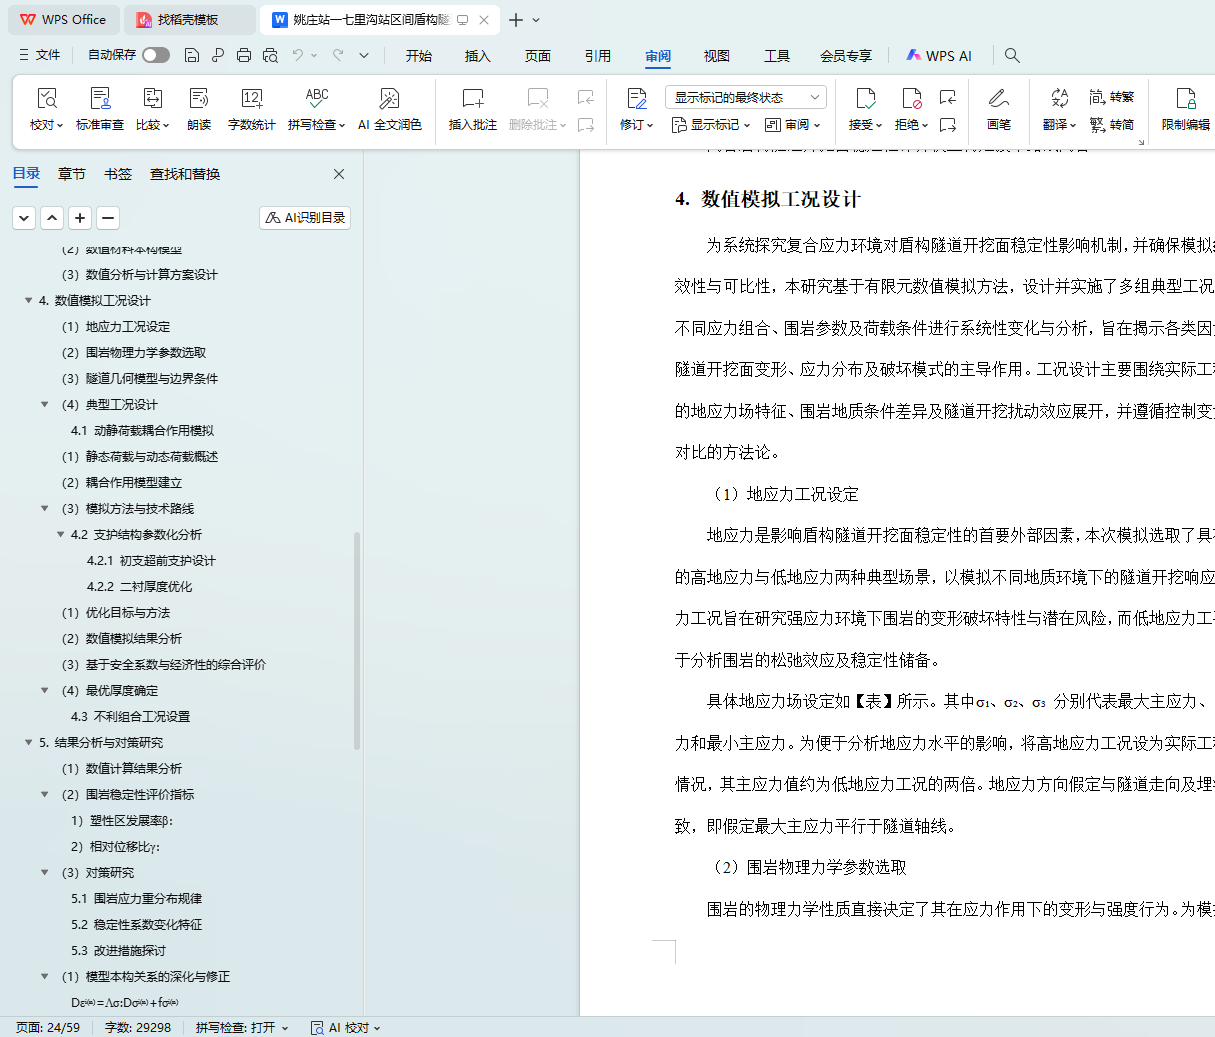This screenshot has width=1215, height=1037.
Task: Collapse the 5. 结果分析与对策研究 outline node
Action: [x=28, y=742]
